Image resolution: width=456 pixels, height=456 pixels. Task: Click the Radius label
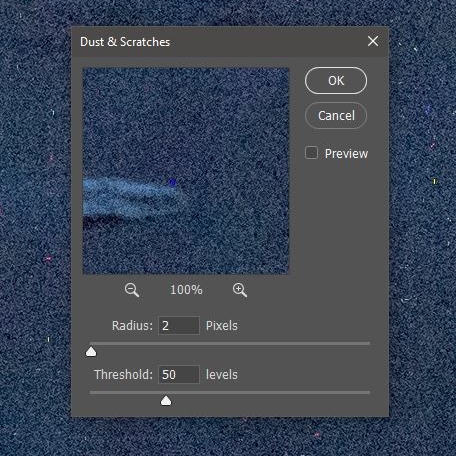click(x=132, y=326)
